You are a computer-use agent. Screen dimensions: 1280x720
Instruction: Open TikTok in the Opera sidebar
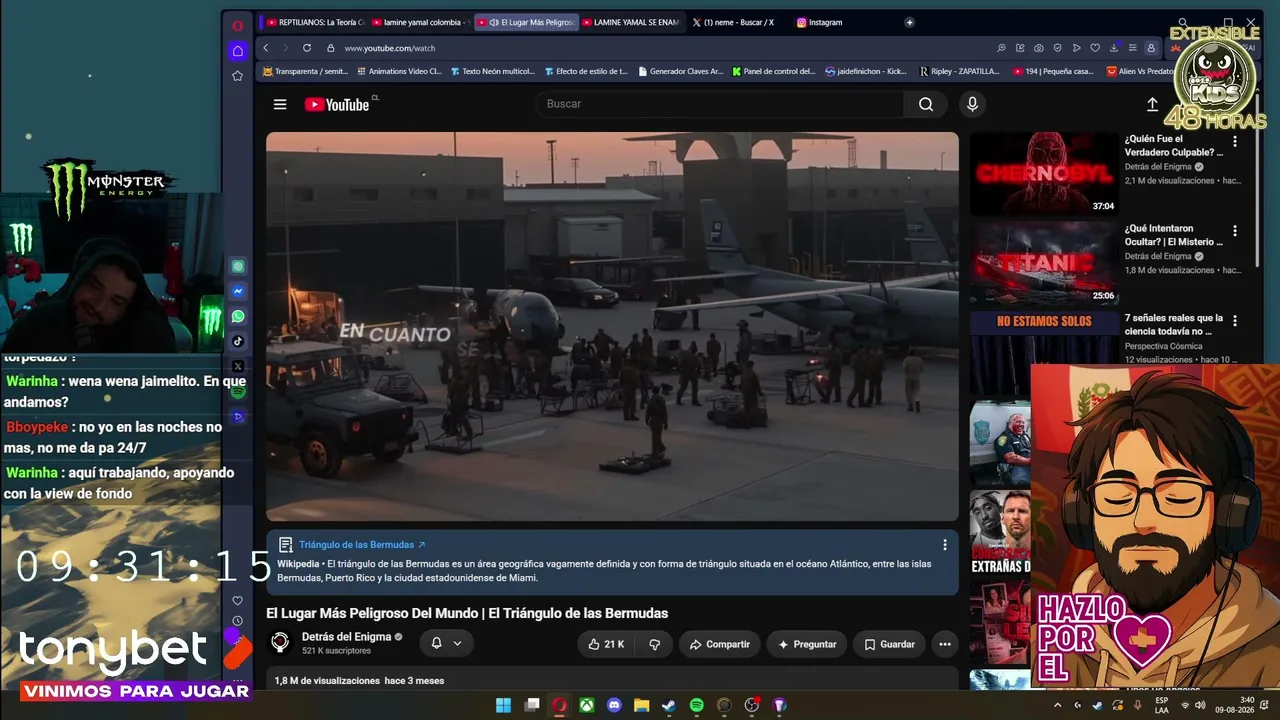(238, 341)
